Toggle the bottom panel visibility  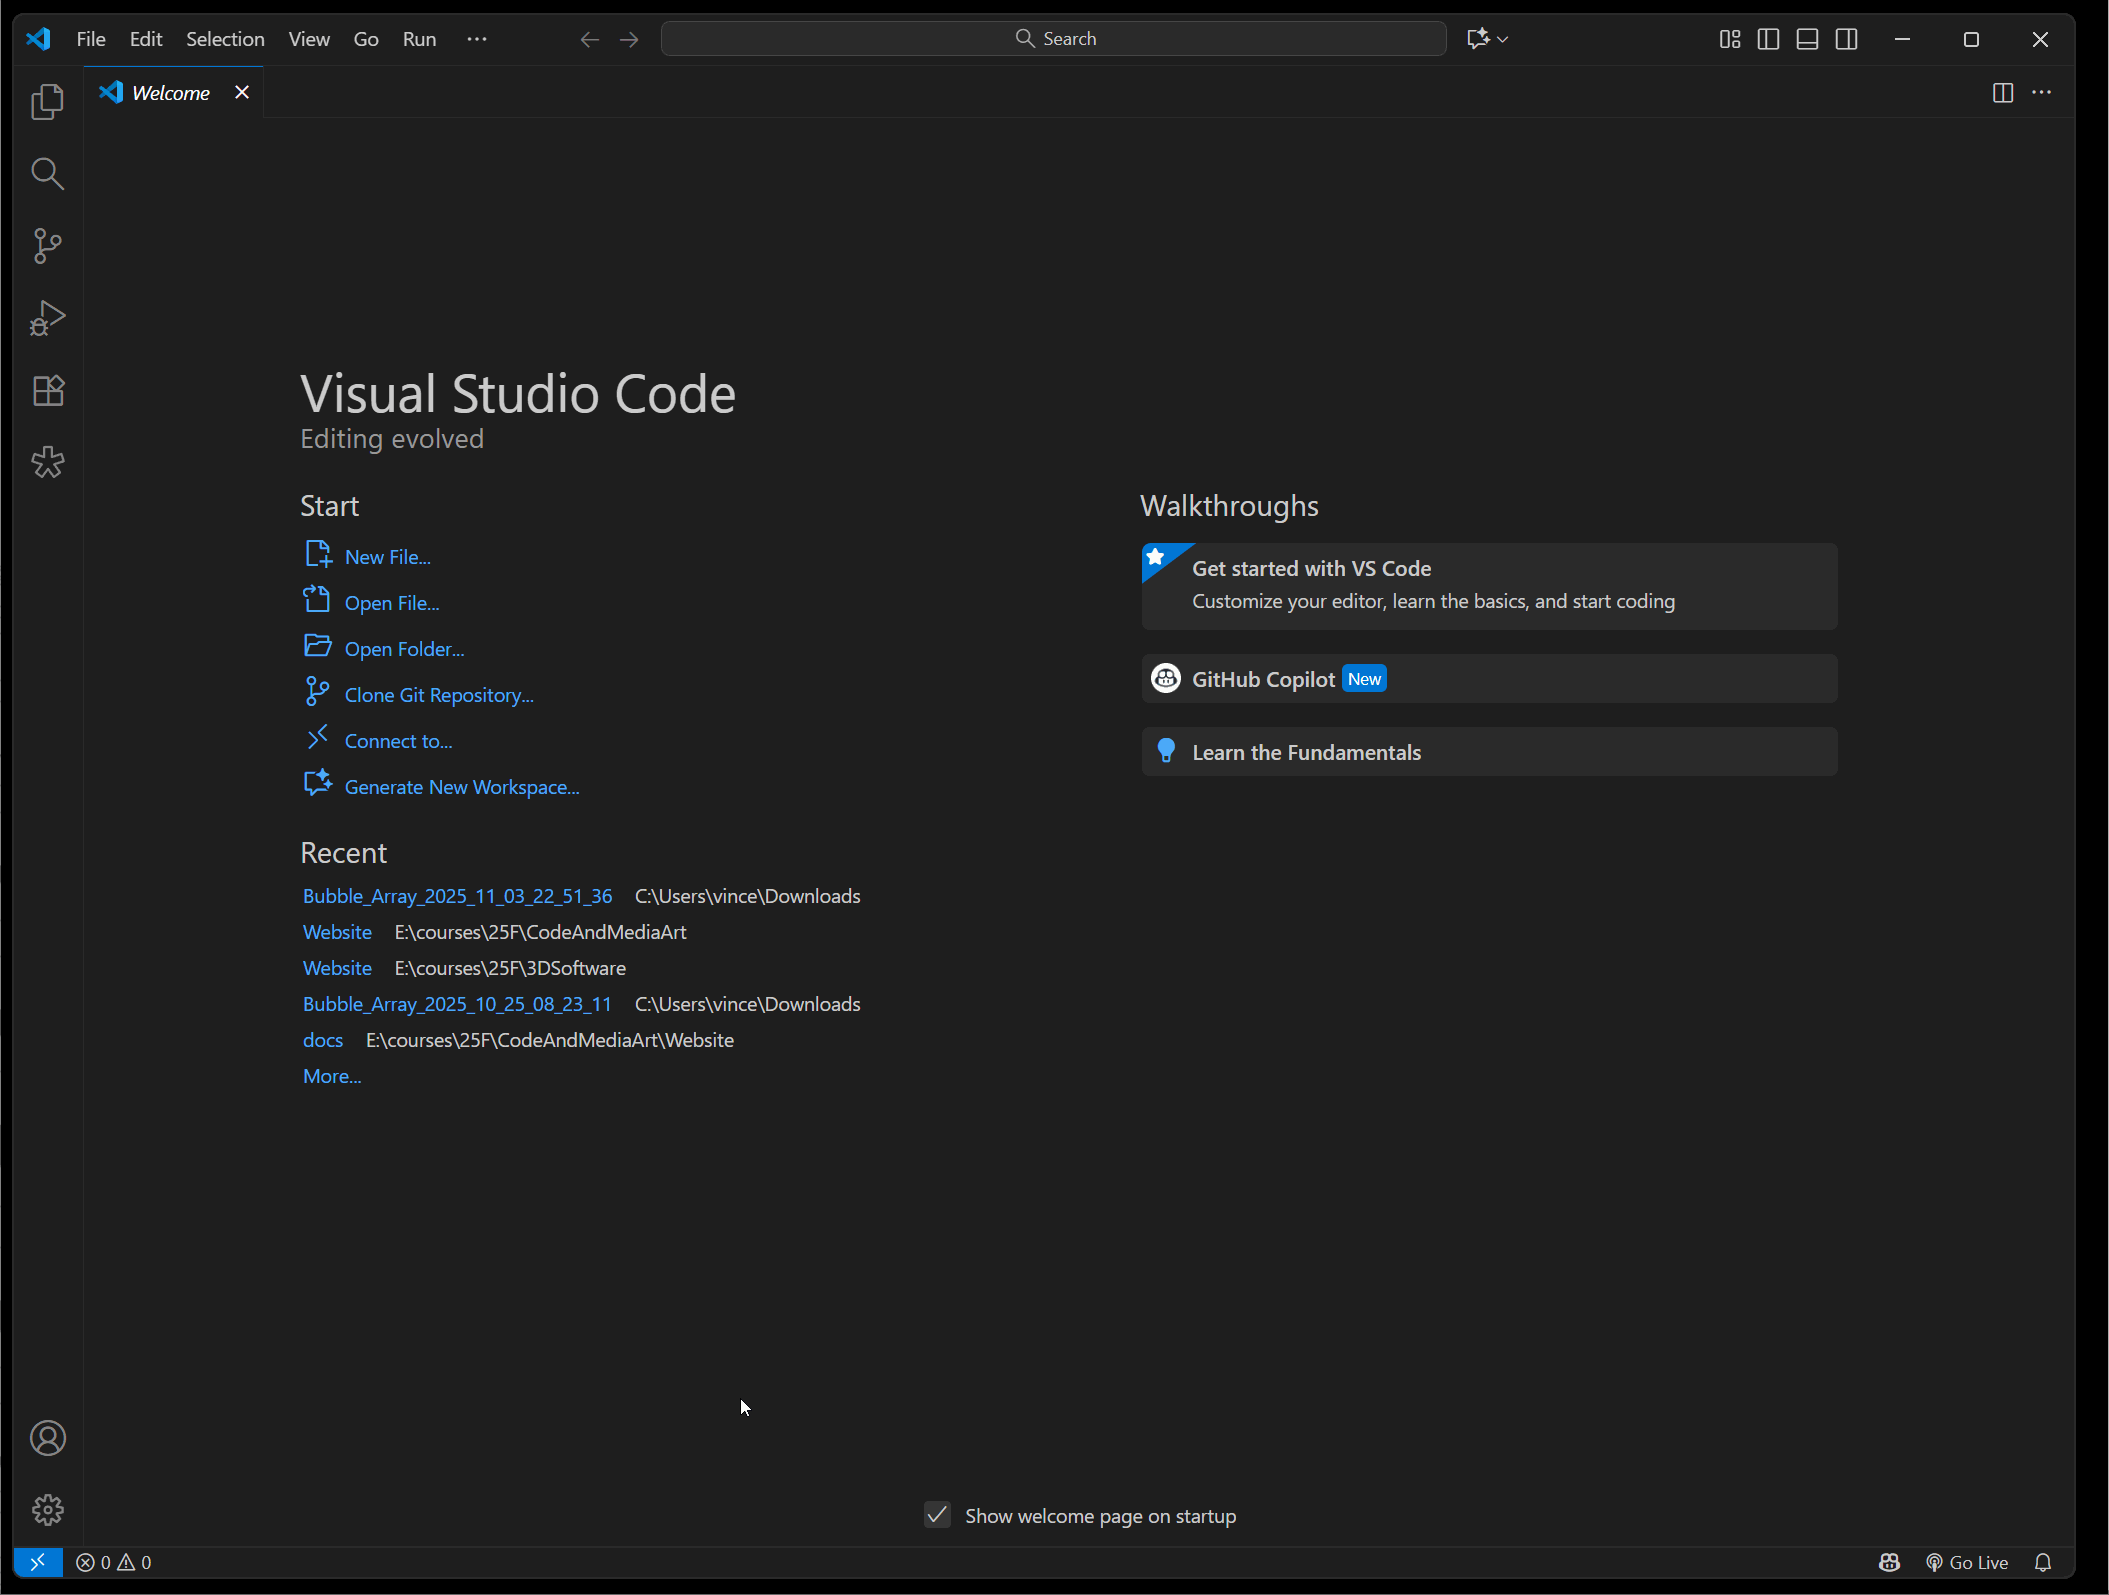click(1806, 39)
